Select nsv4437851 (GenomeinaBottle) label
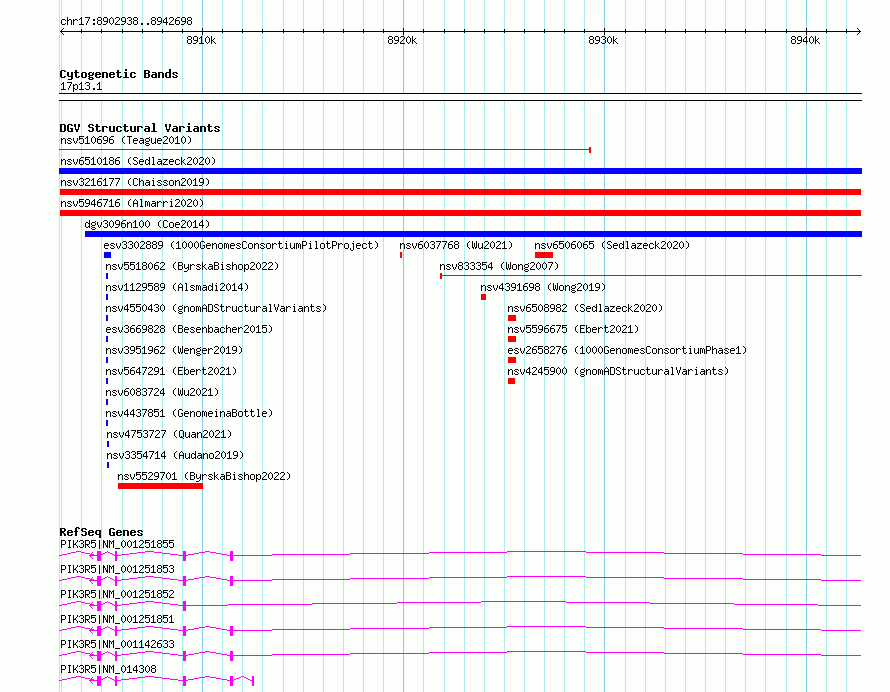Screen dimensions: 890x692 pyautogui.click(x=189, y=413)
